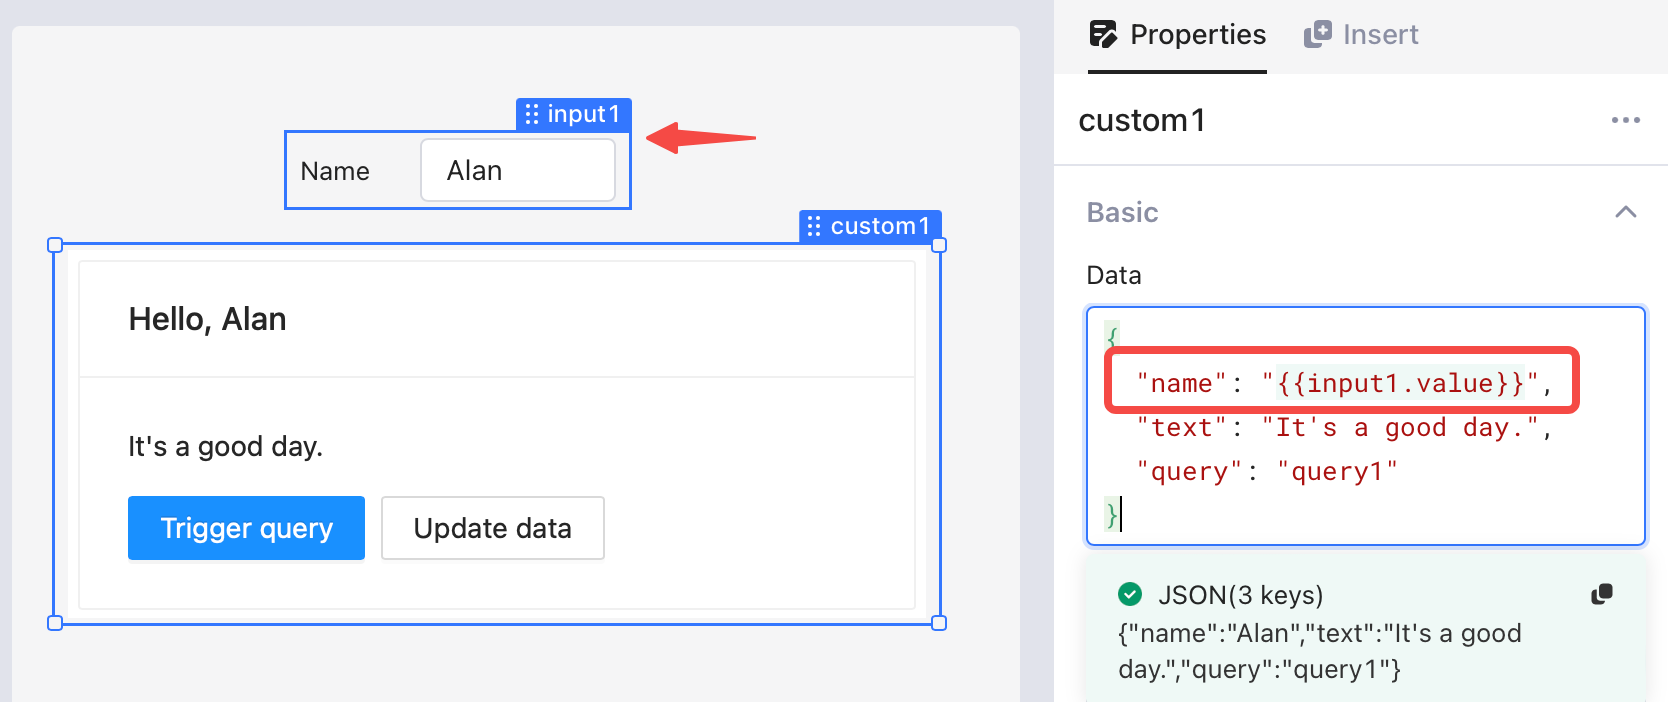The image size is (1668, 702).
Task: Copy the JSON result with the copy icon
Action: [1602, 594]
